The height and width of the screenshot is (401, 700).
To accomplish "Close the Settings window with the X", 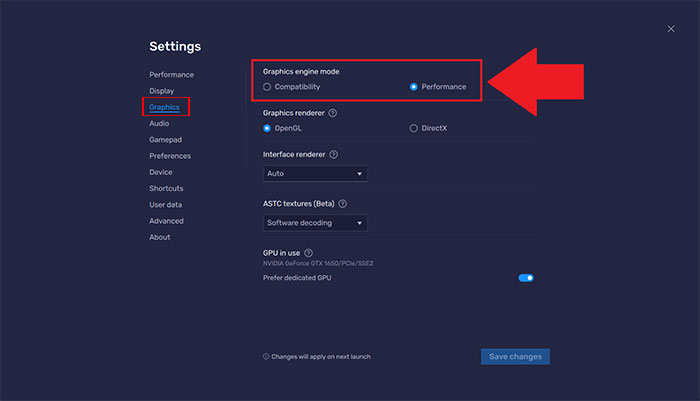I will [x=671, y=29].
